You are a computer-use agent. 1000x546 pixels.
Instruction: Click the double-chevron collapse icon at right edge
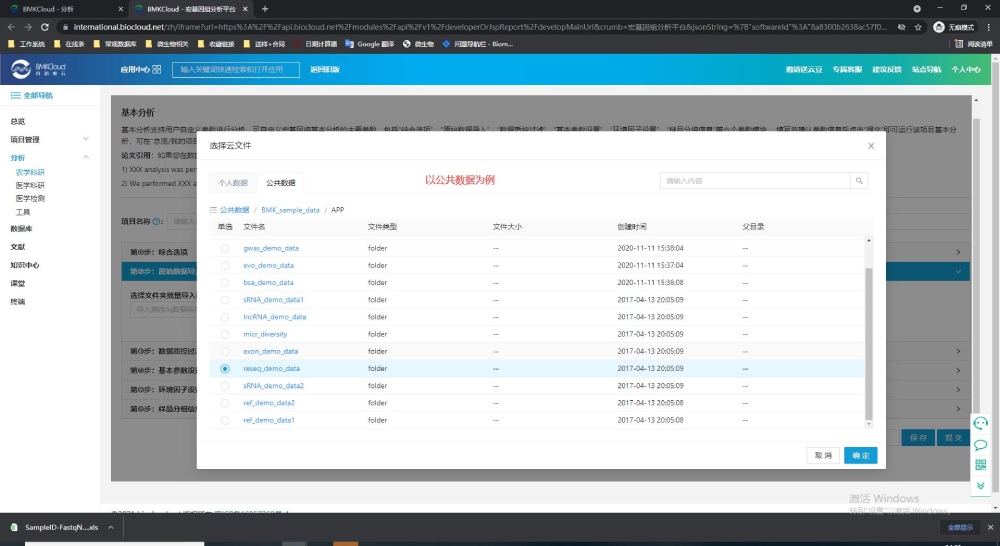pos(981,485)
